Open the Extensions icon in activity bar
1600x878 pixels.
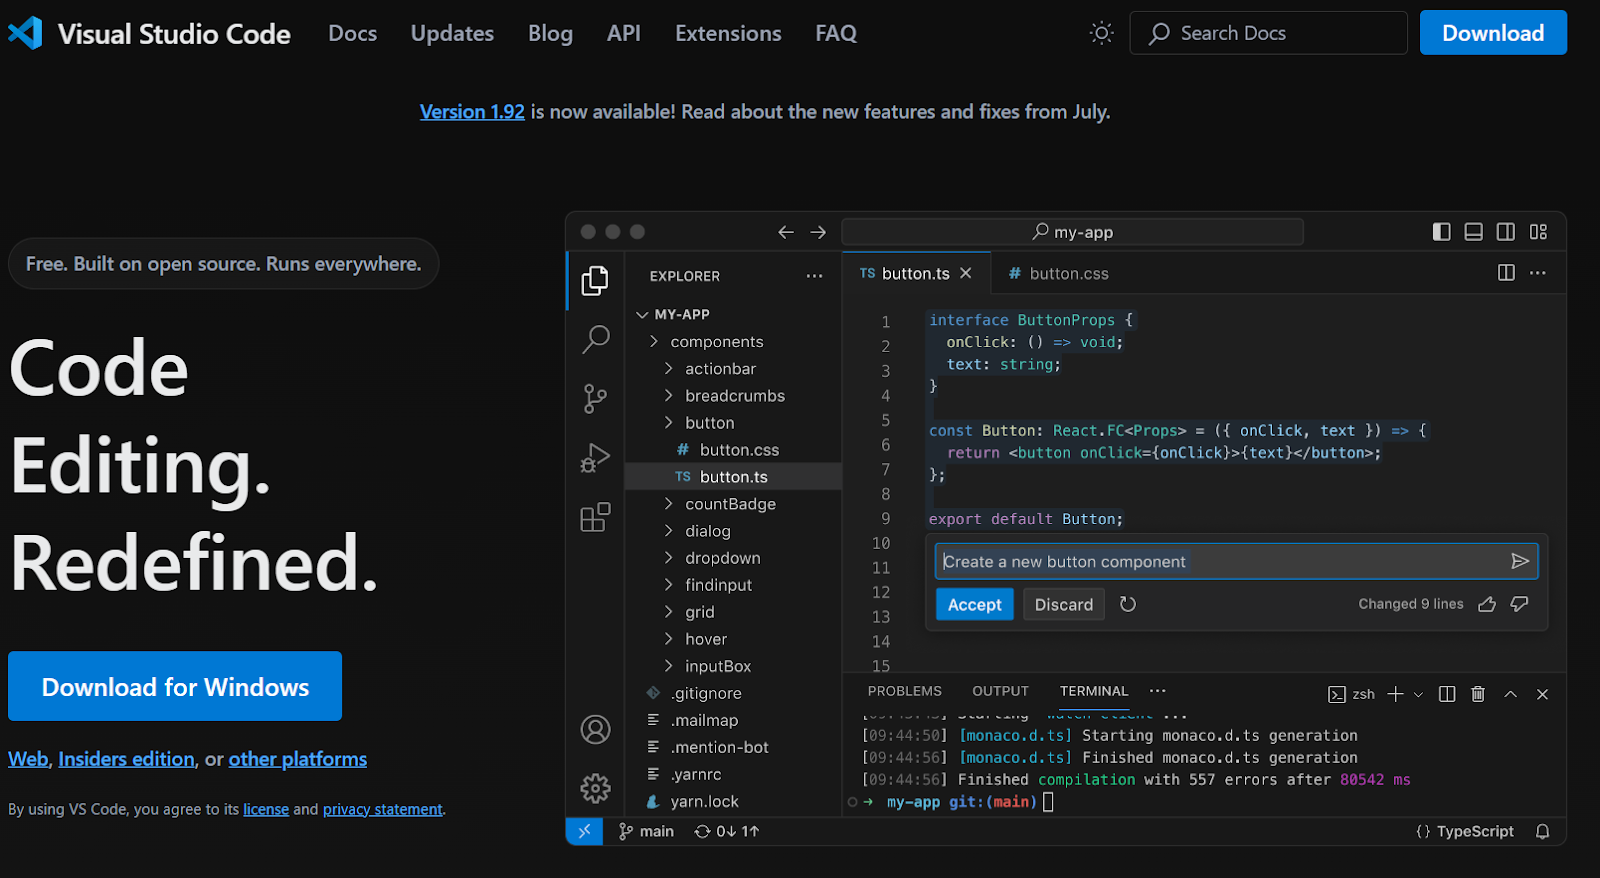[x=595, y=517]
